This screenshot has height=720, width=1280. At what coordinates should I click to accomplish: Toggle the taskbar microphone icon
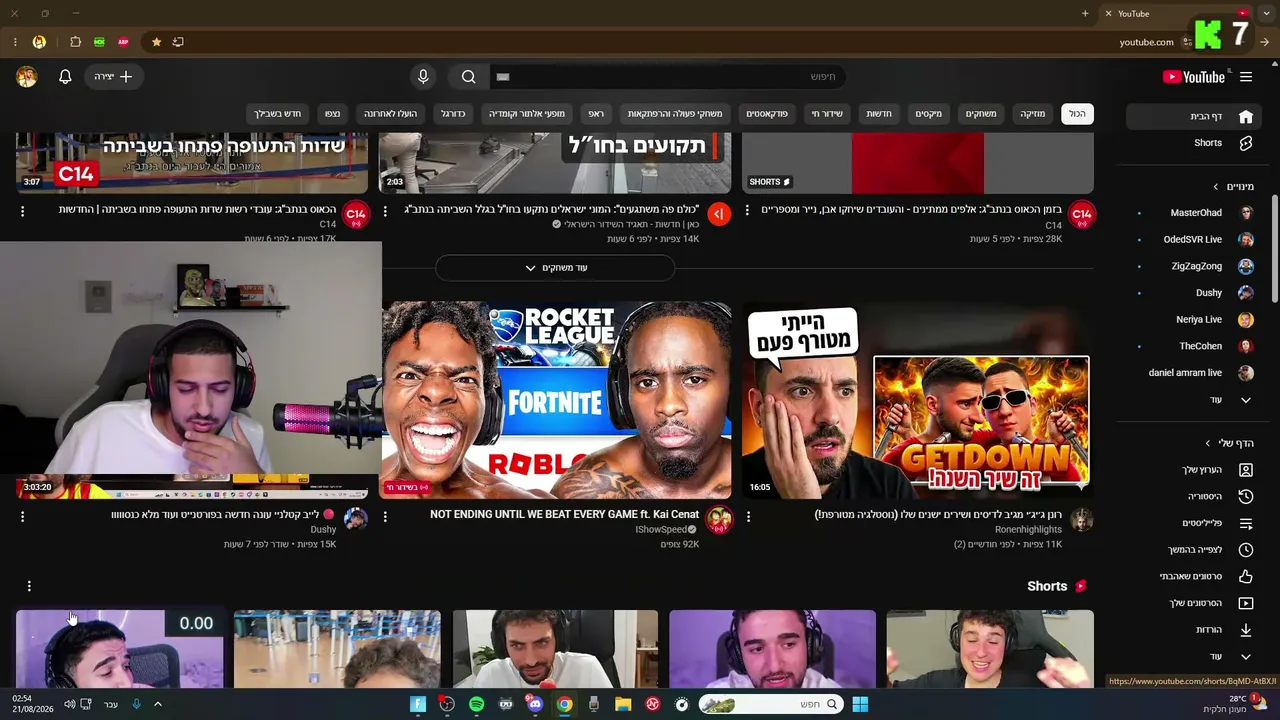[137, 704]
